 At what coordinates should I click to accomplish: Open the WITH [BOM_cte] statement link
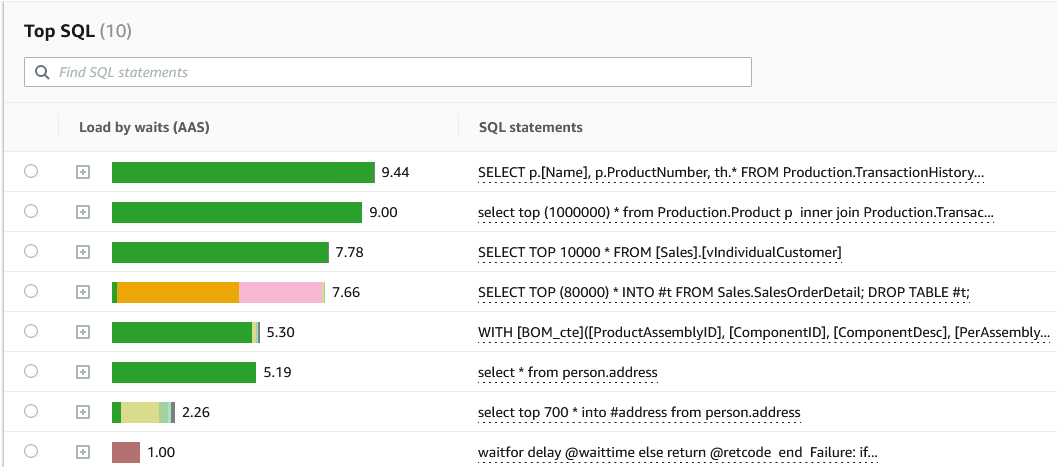[x=765, y=332]
